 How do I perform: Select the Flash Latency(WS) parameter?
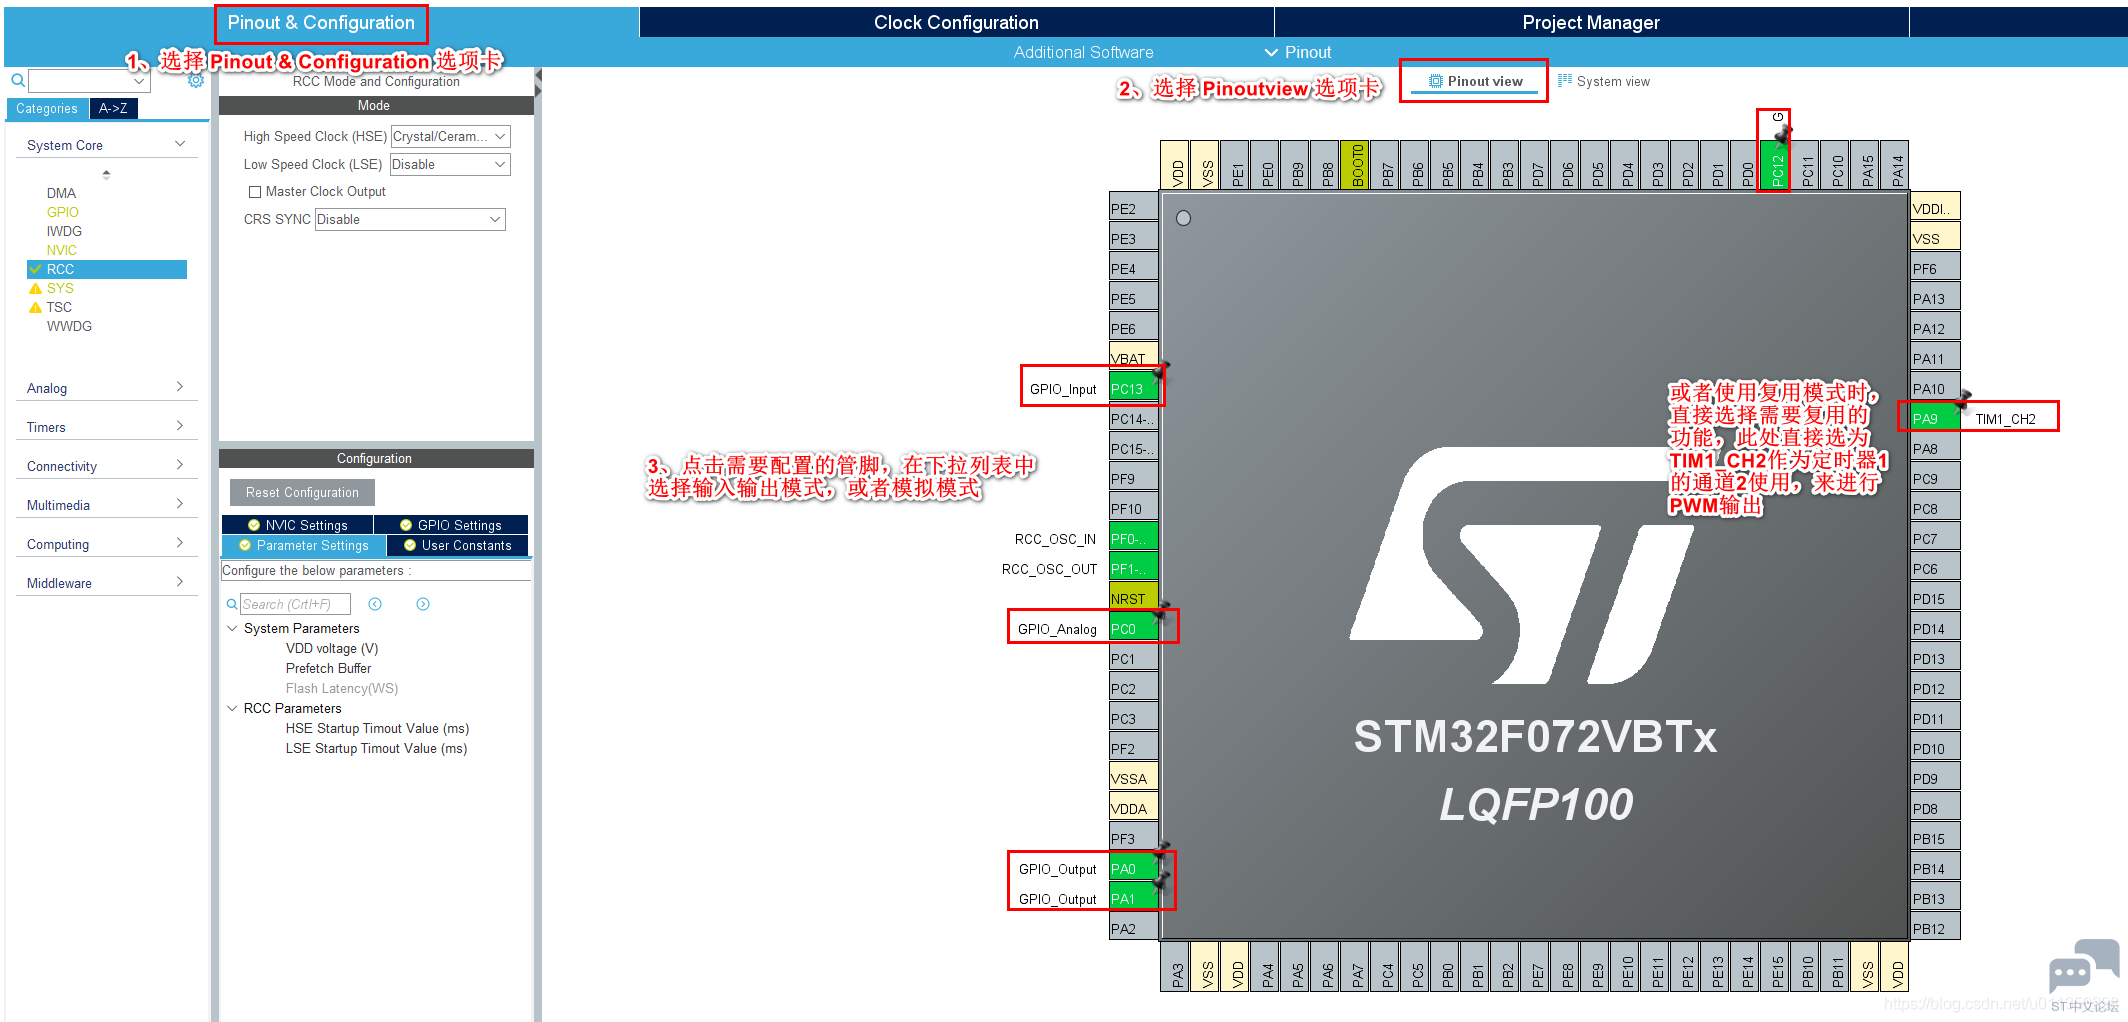point(342,688)
